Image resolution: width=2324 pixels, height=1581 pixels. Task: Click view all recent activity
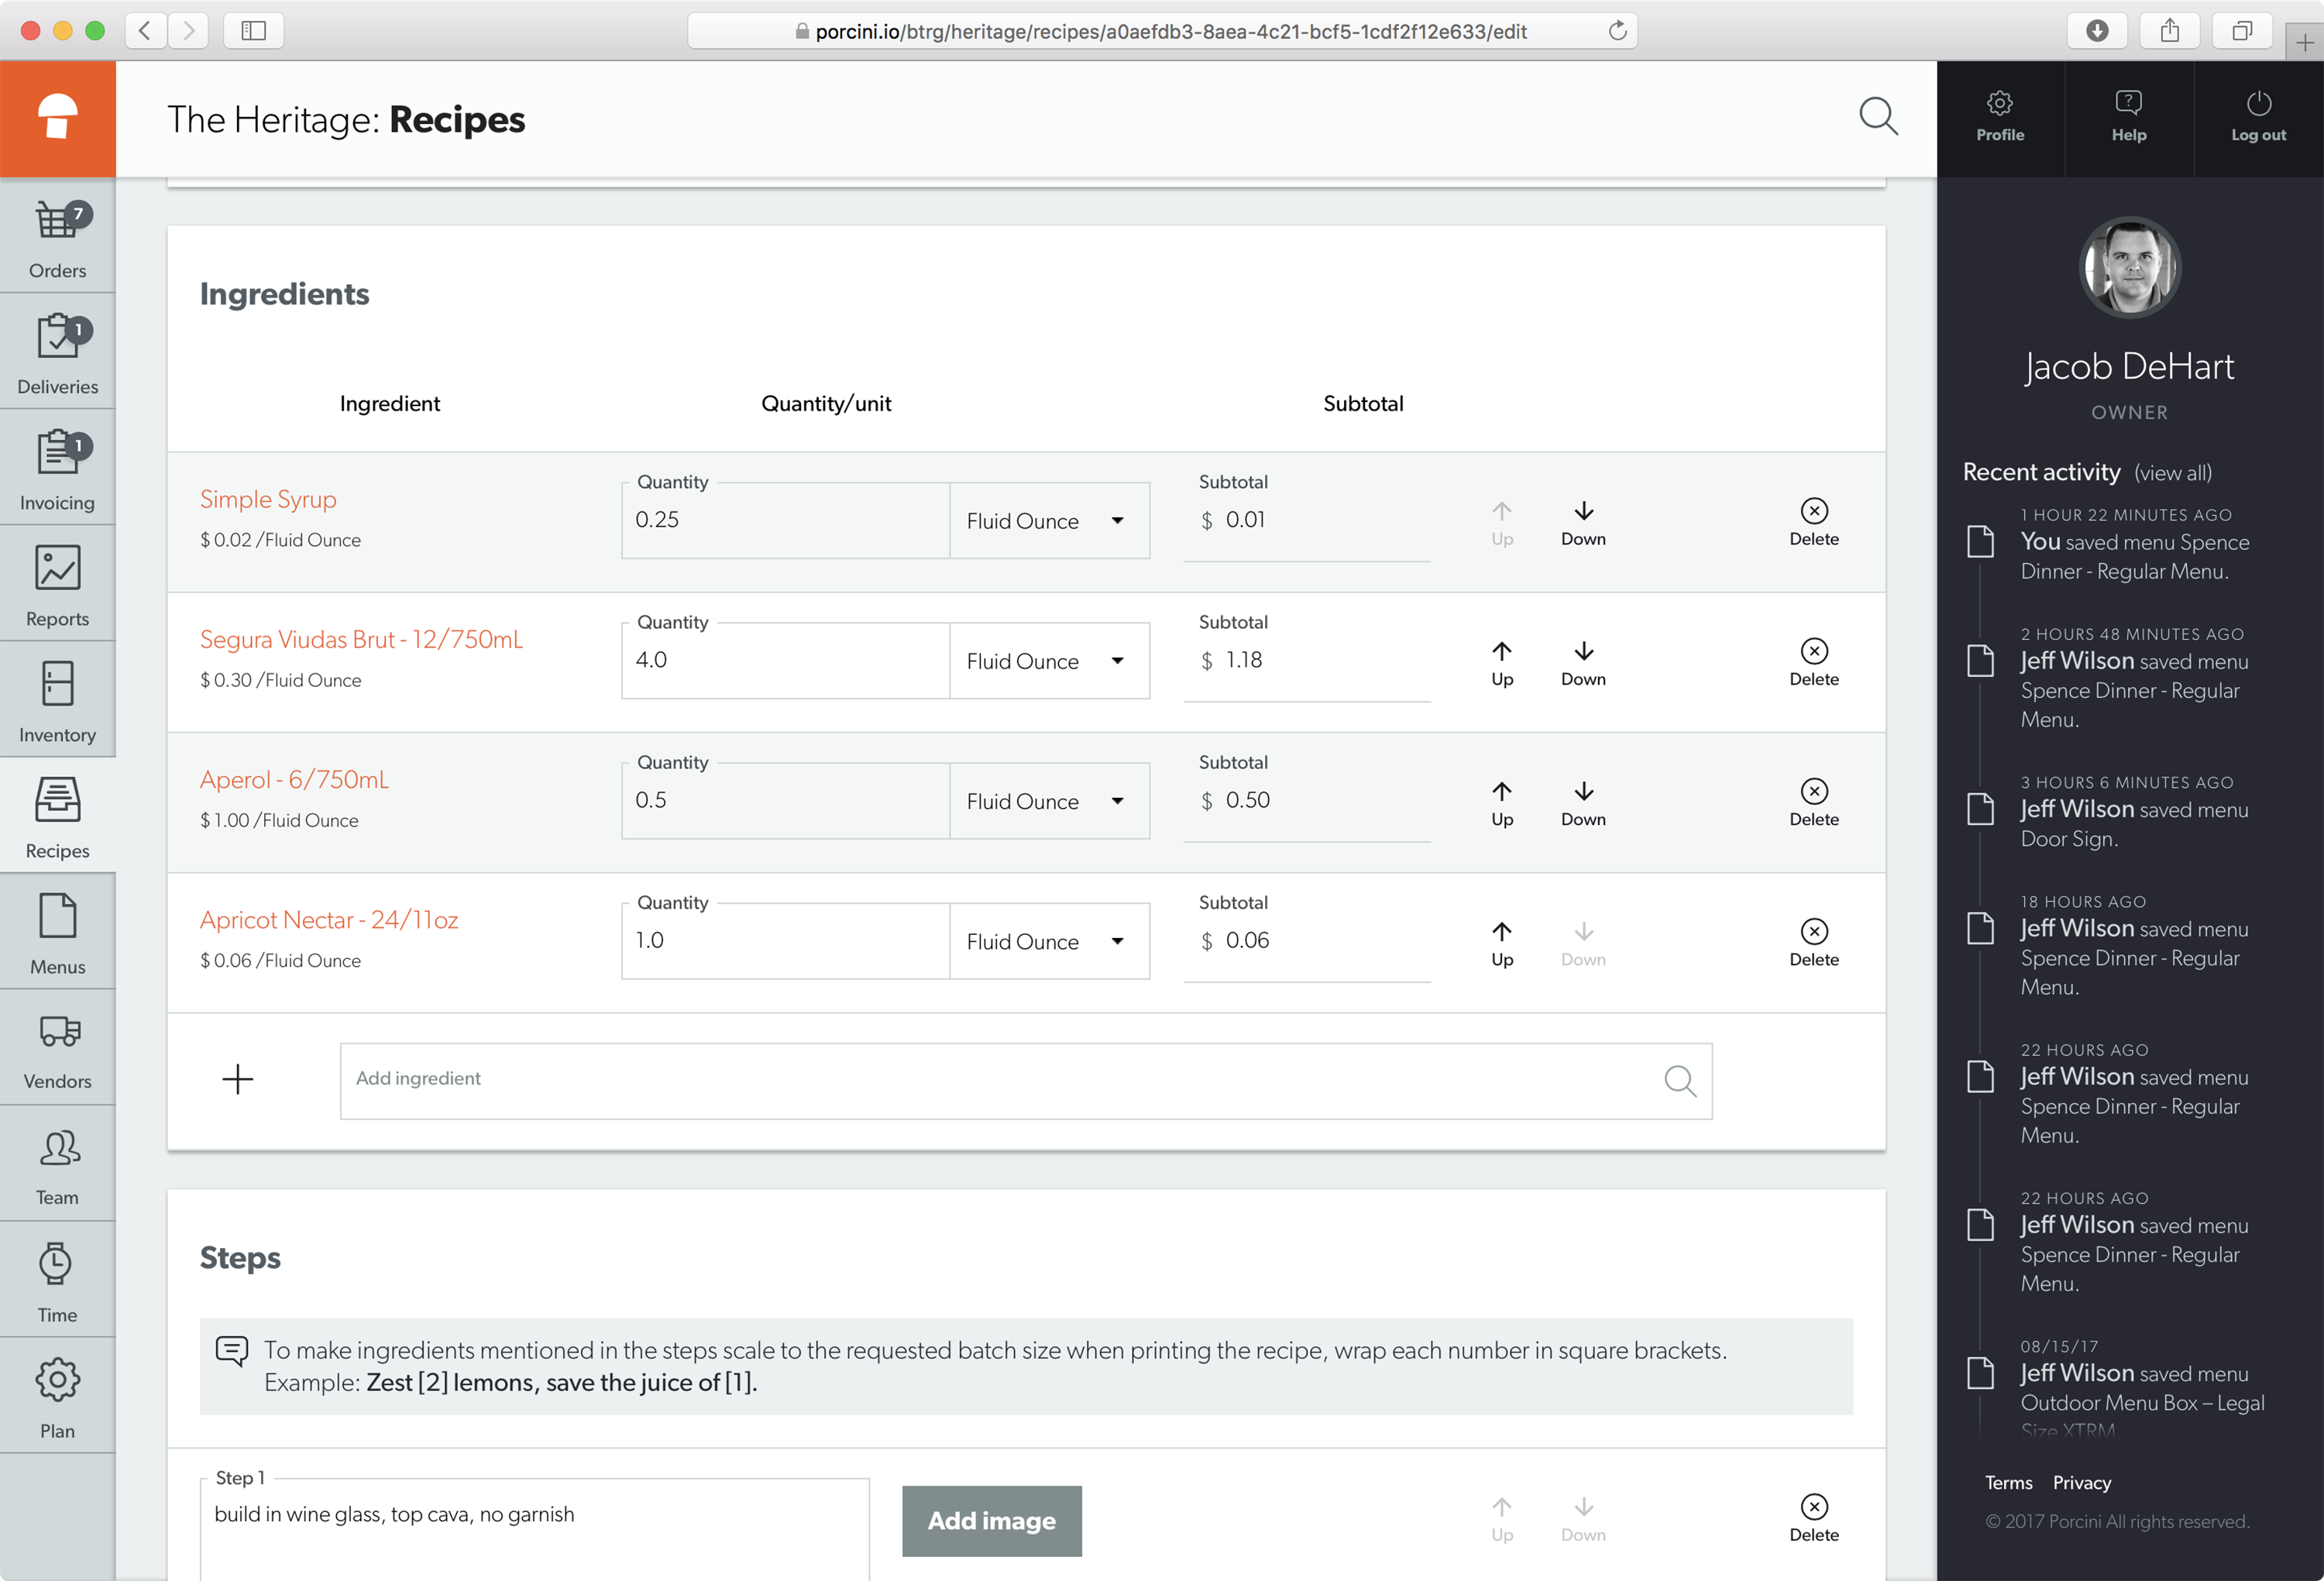[2172, 472]
